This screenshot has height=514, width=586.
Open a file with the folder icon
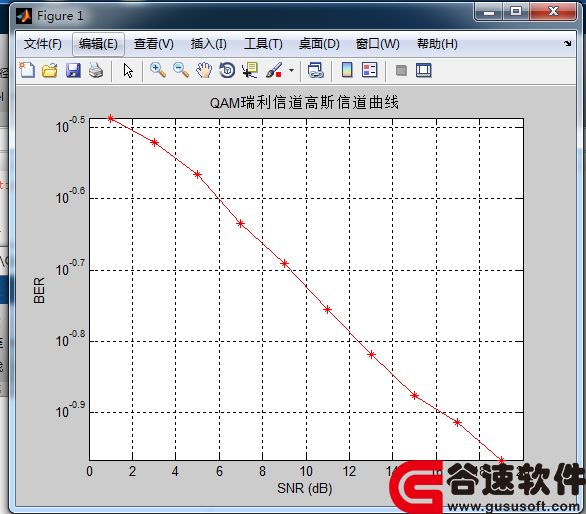click(50, 70)
